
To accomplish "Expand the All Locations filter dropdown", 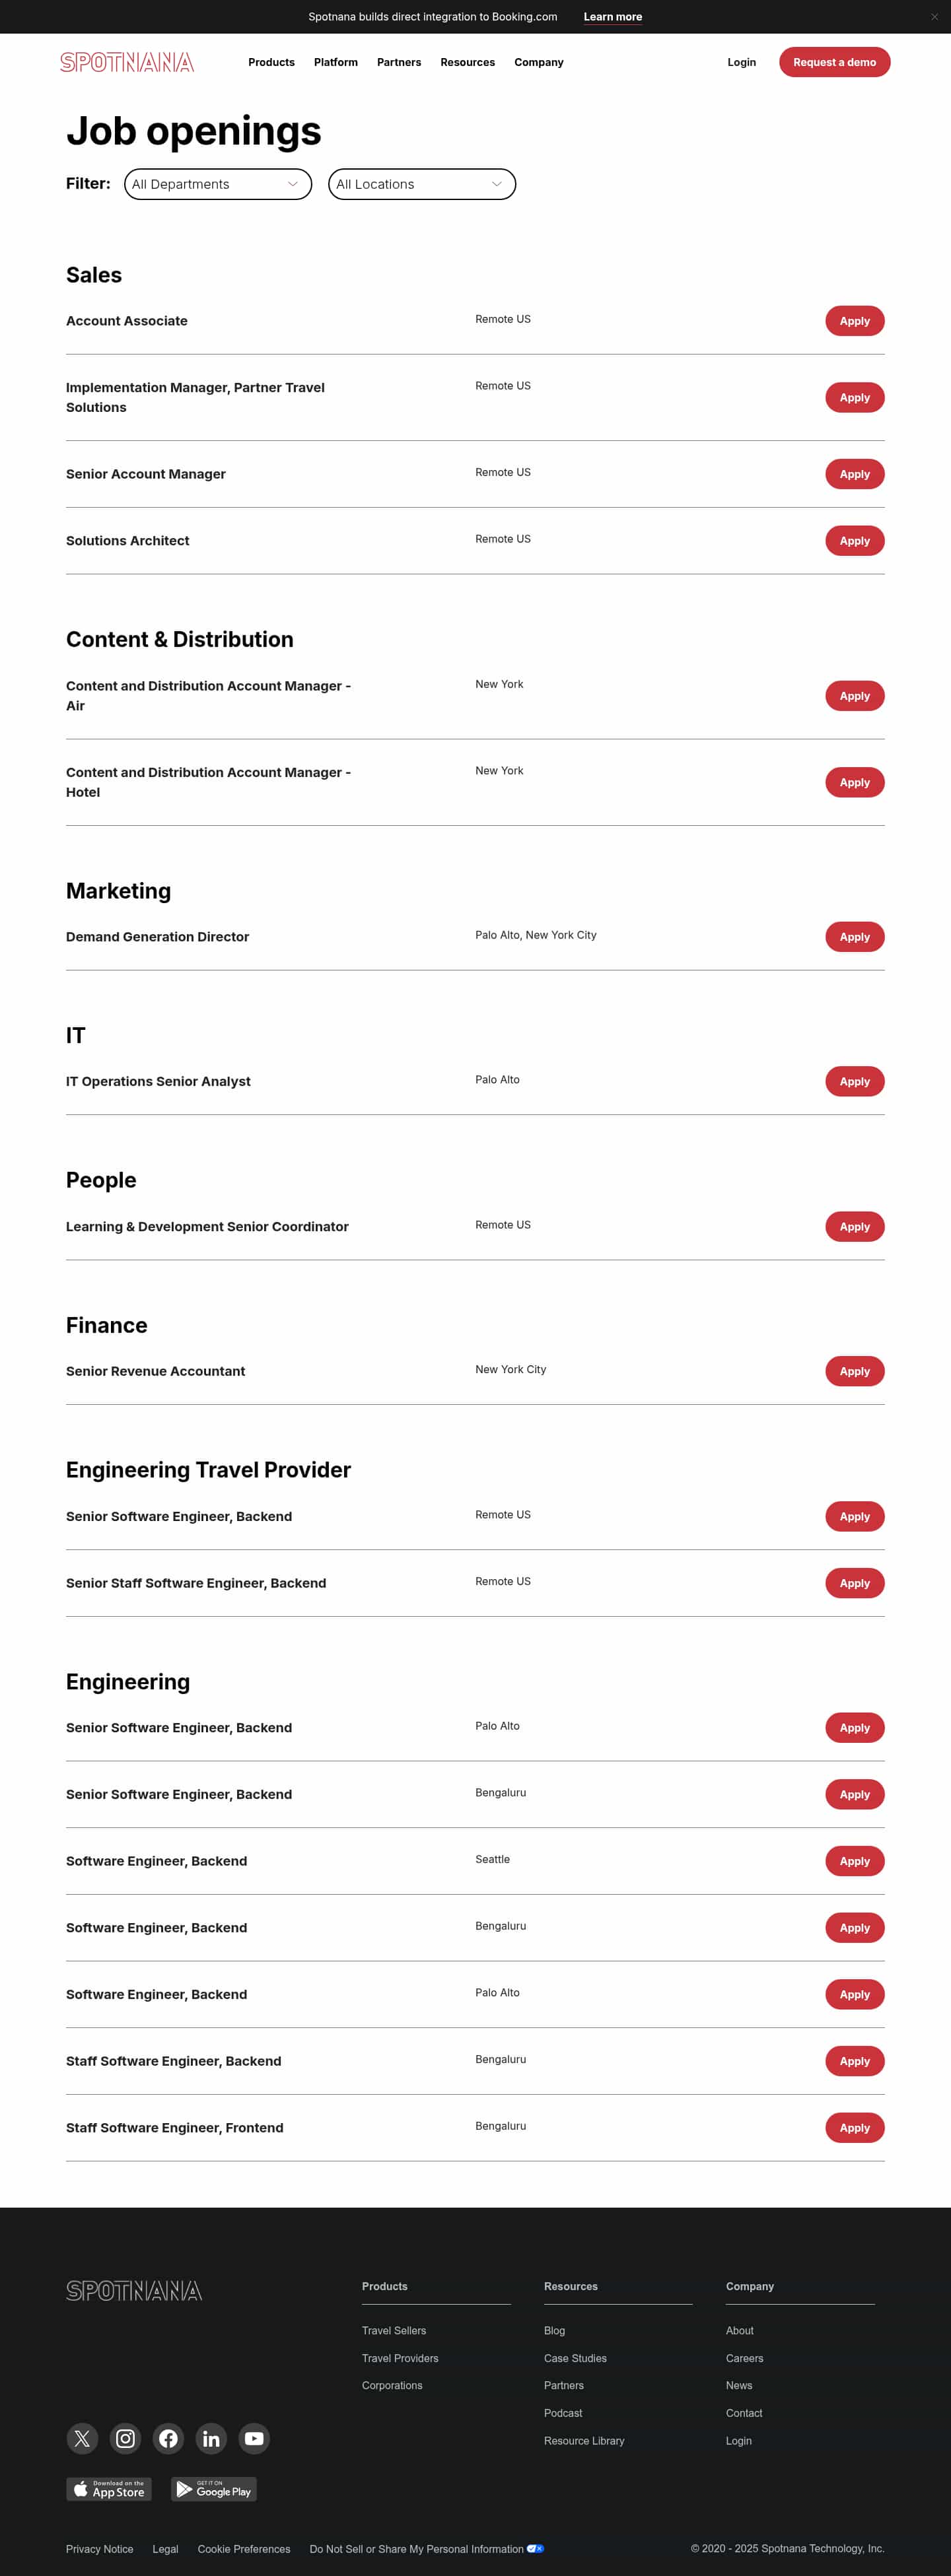I will 422,184.
